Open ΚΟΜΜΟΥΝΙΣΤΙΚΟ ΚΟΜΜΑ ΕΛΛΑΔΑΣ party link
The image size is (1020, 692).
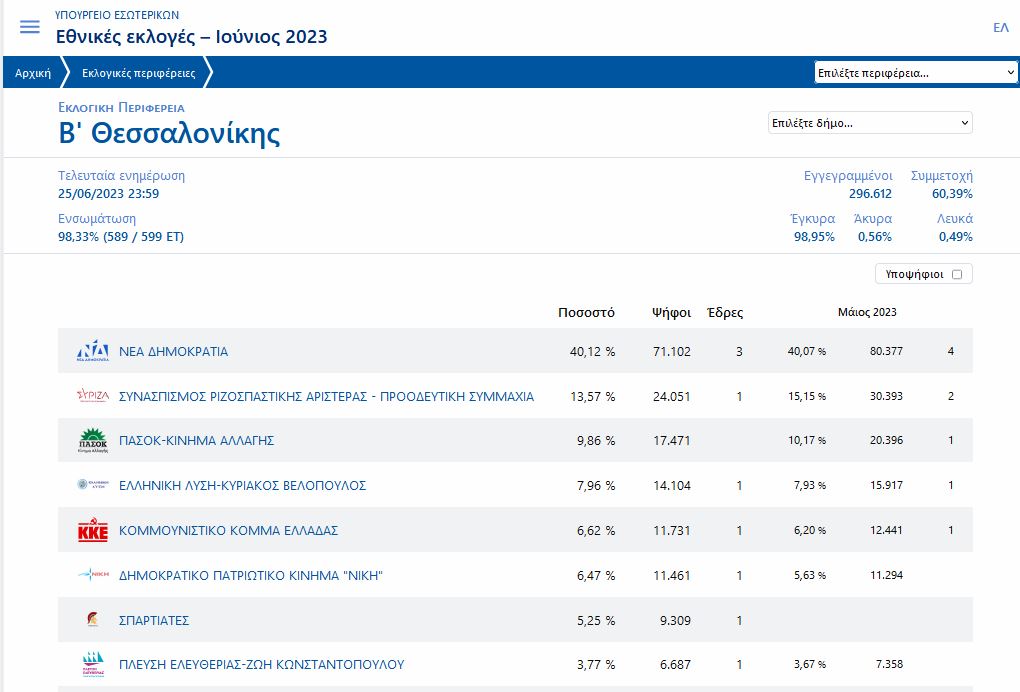pos(228,531)
